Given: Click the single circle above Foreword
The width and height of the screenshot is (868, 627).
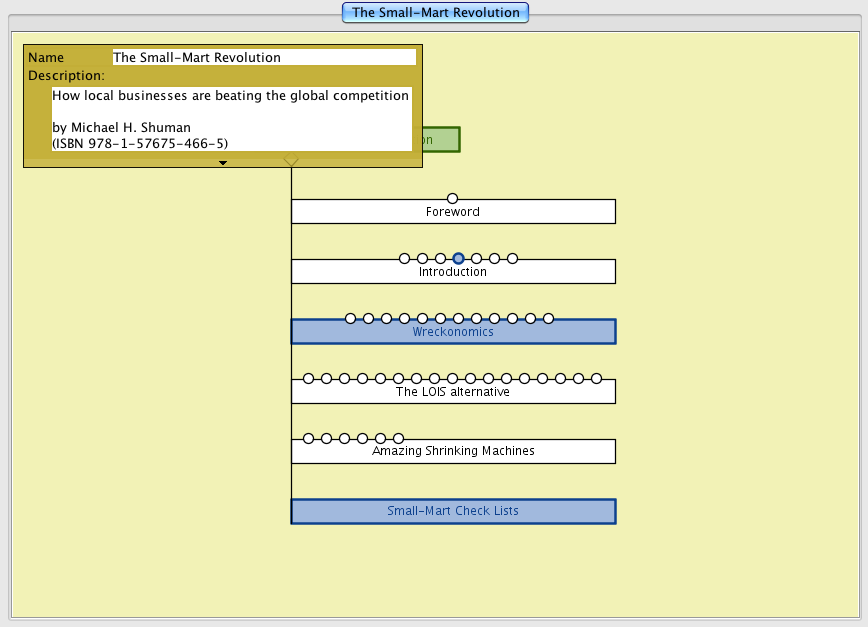Looking at the screenshot, I should point(452,199).
